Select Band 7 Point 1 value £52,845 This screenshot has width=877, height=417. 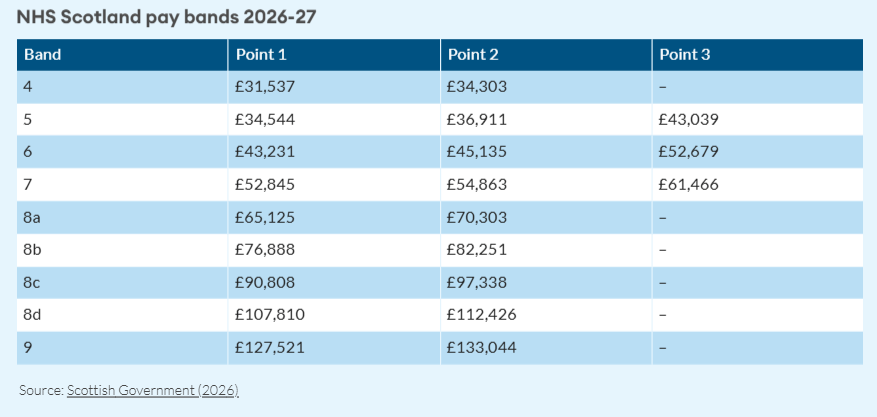[265, 184]
